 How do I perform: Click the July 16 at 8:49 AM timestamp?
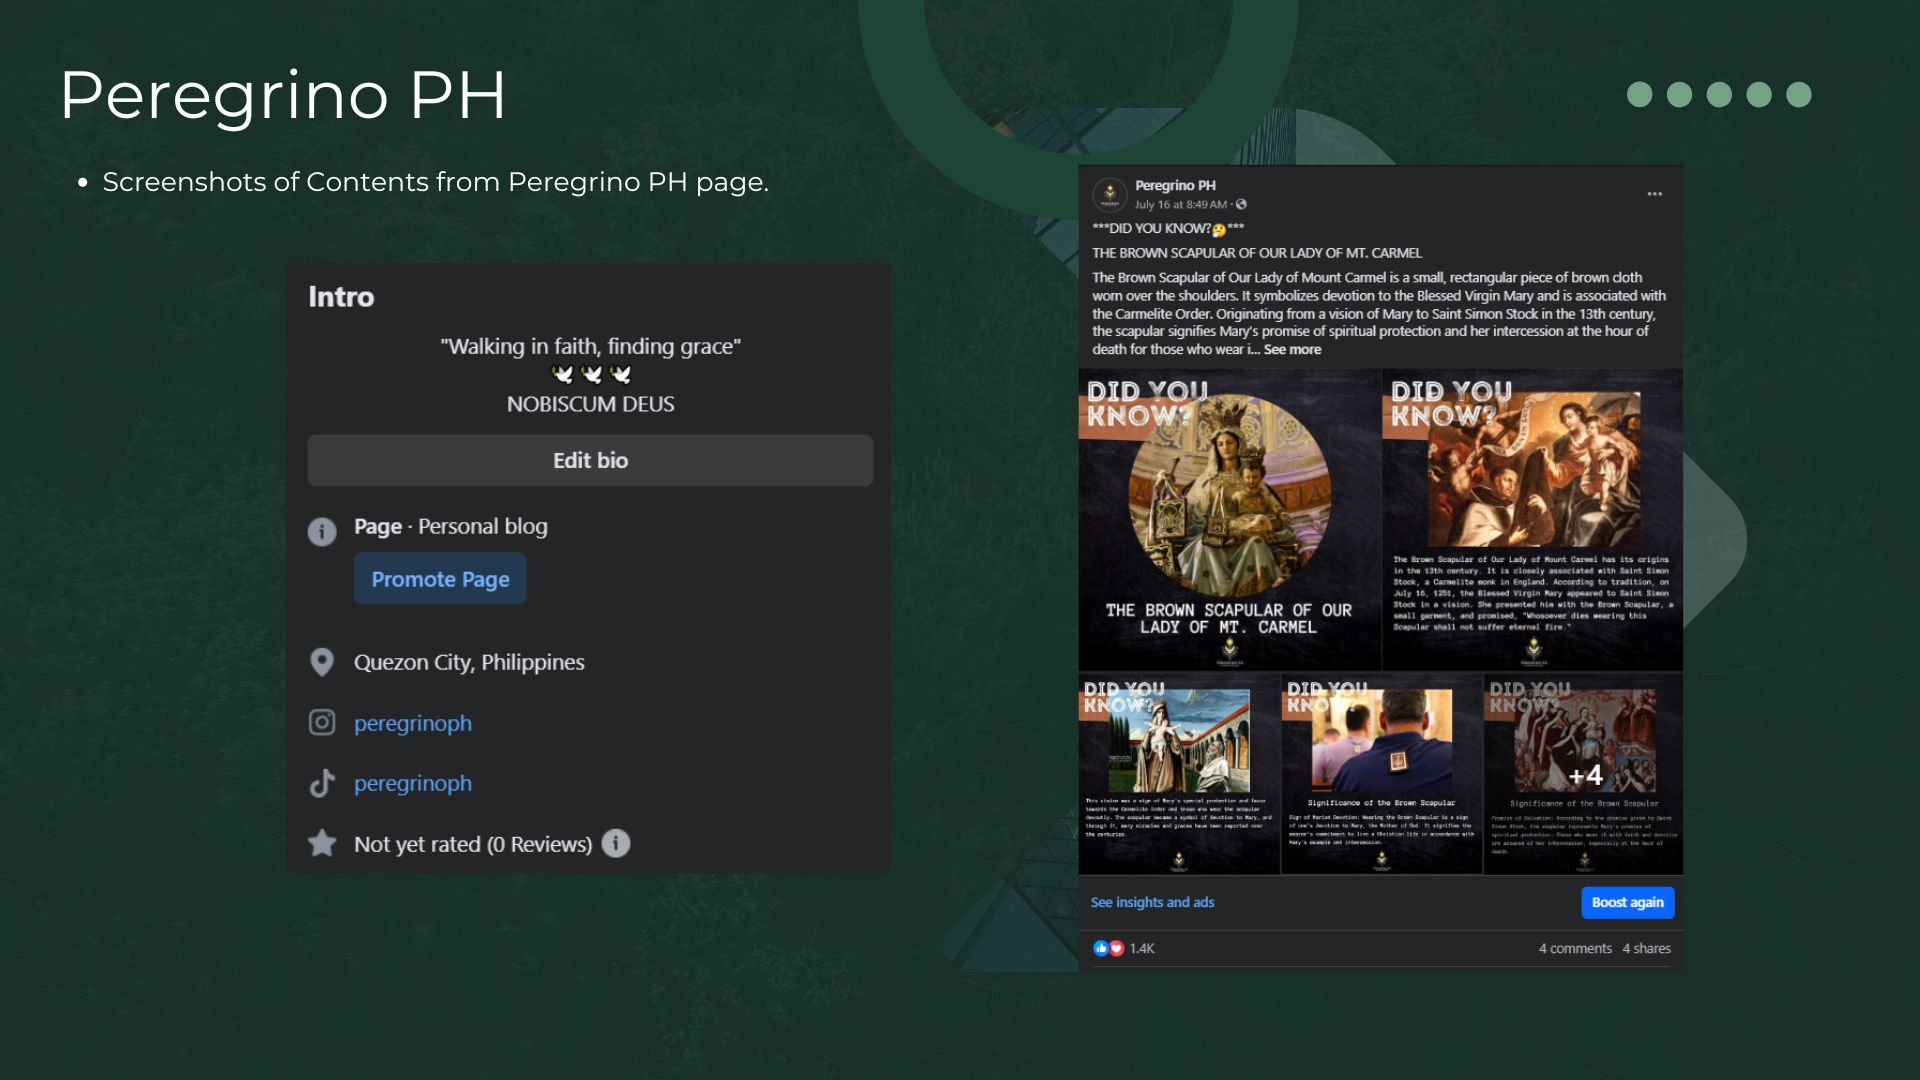coord(1180,204)
